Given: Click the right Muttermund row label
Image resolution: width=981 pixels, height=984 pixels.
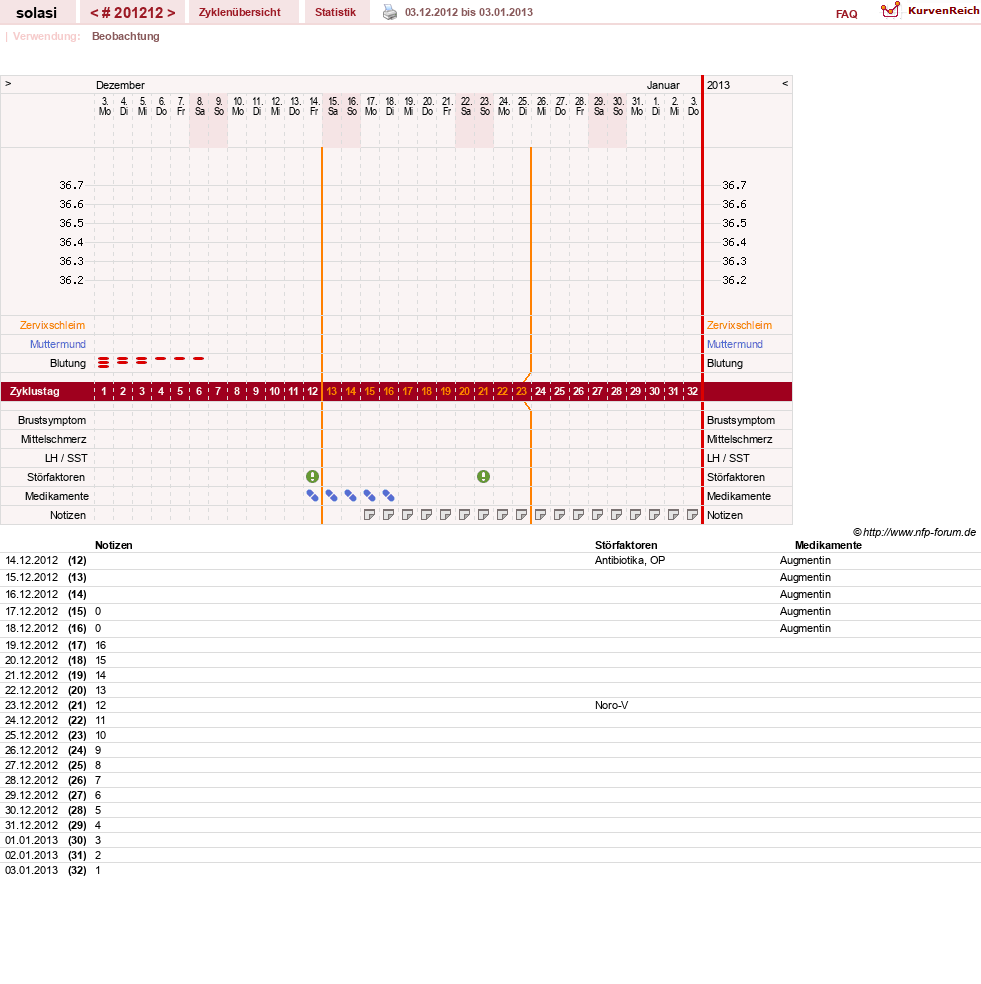Looking at the screenshot, I should (x=735, y=344).
